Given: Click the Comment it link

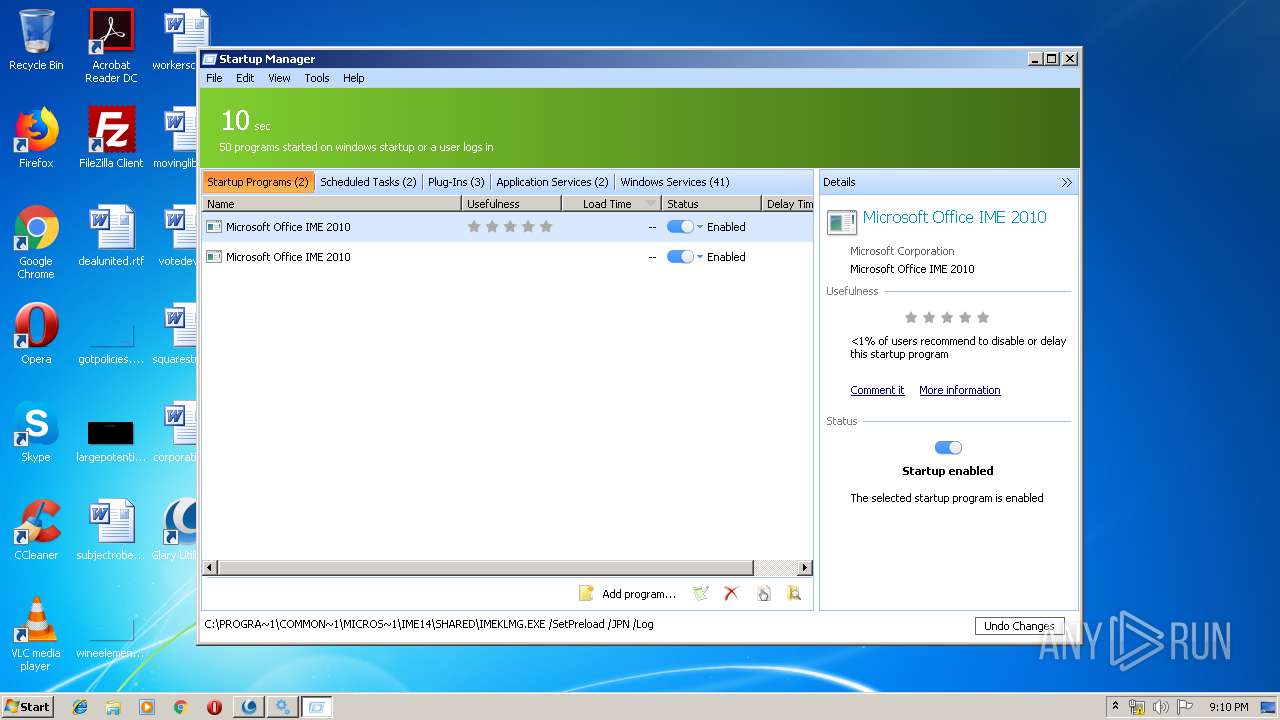Looking at the screenshot, I should pyautogui.click(x=877, y=390).
